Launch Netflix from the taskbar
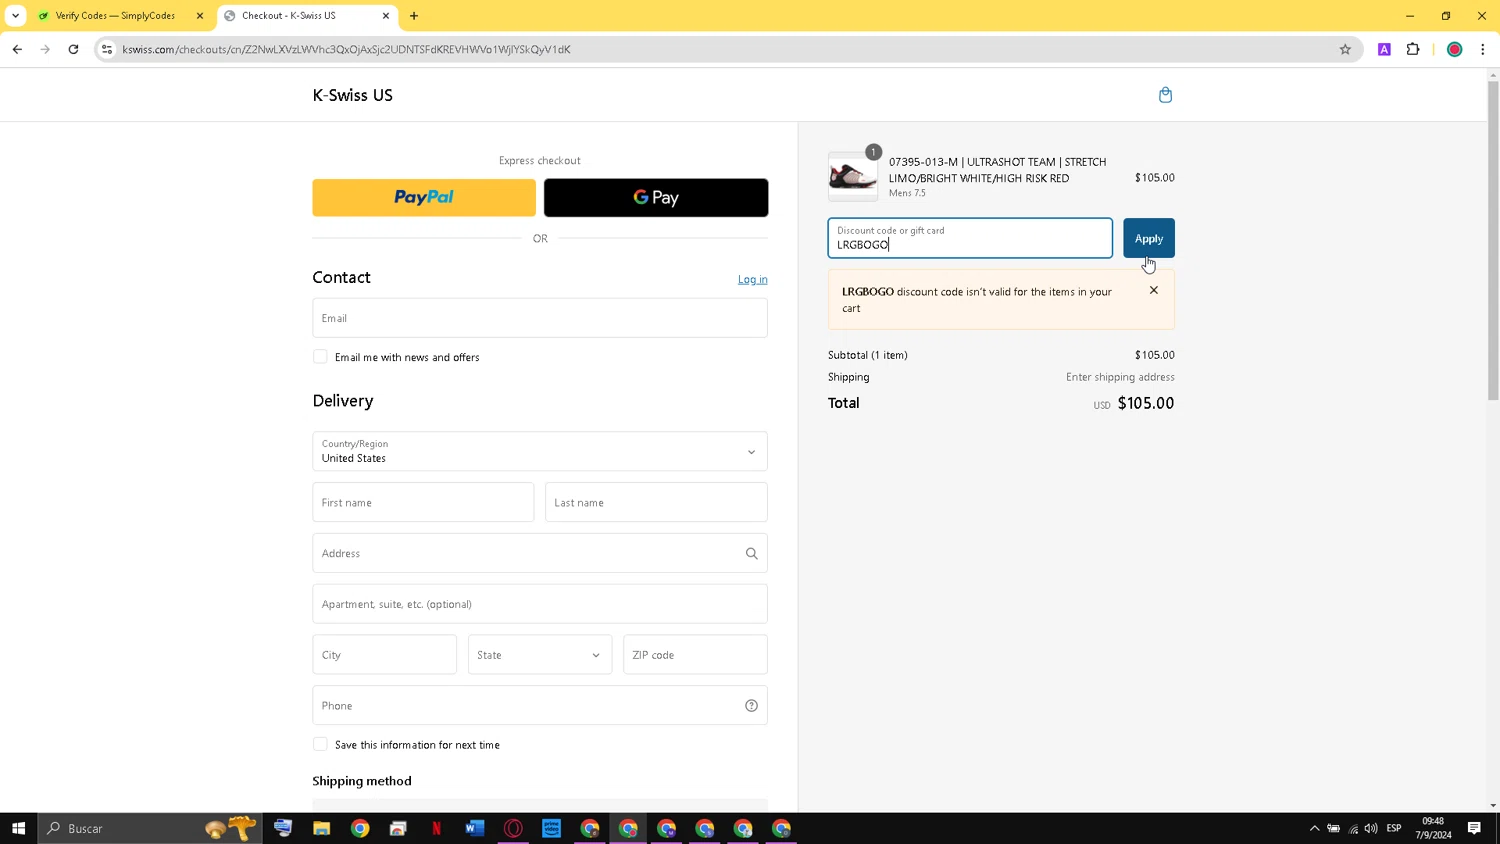Image resolution: width=1500 pixels, height=844 pixels. point(436,828)
